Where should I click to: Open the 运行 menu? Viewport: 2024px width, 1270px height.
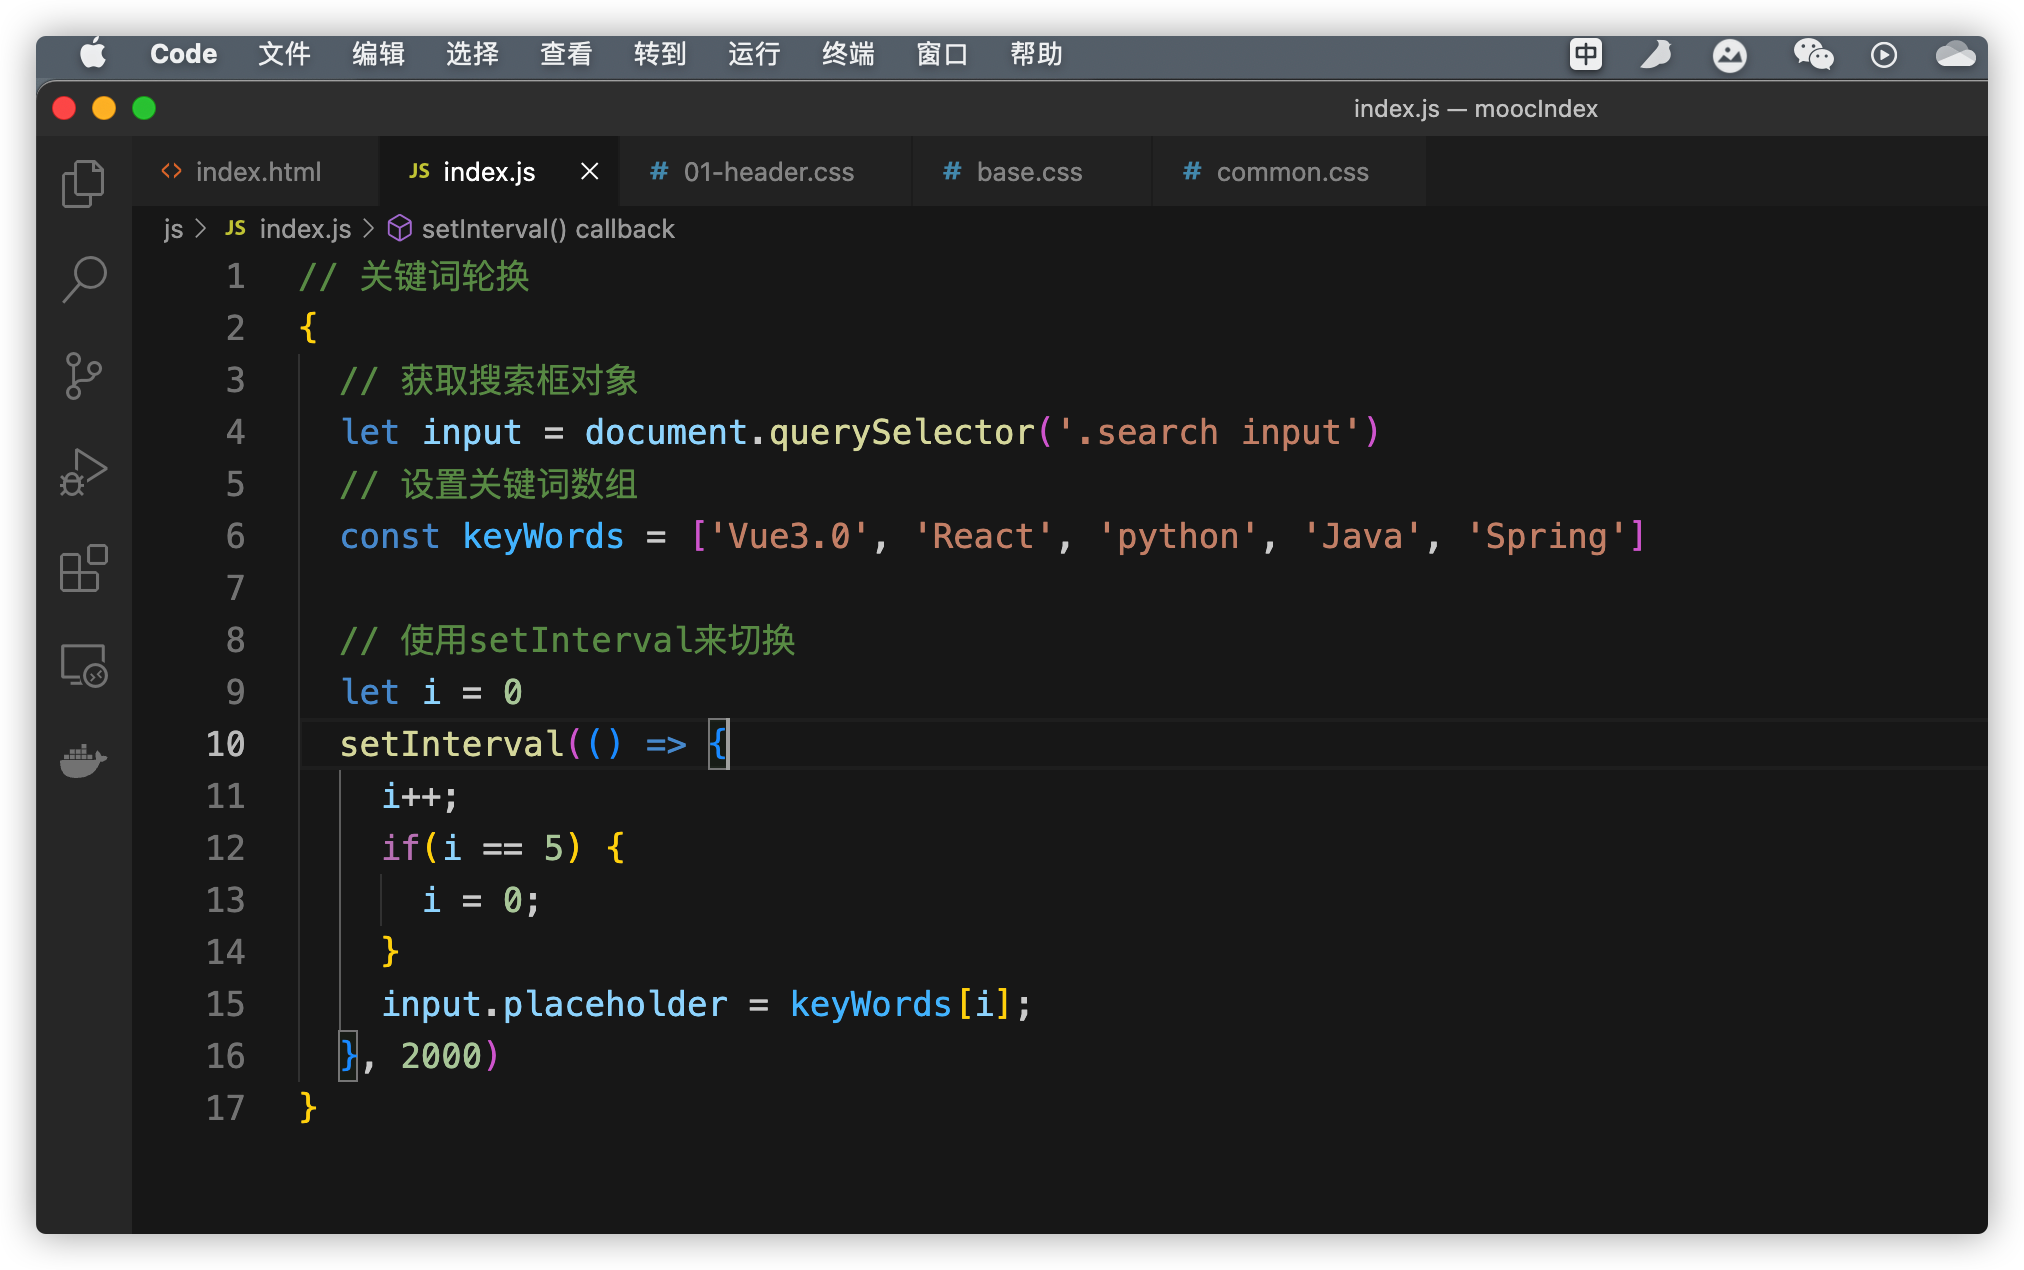(754, 54)
